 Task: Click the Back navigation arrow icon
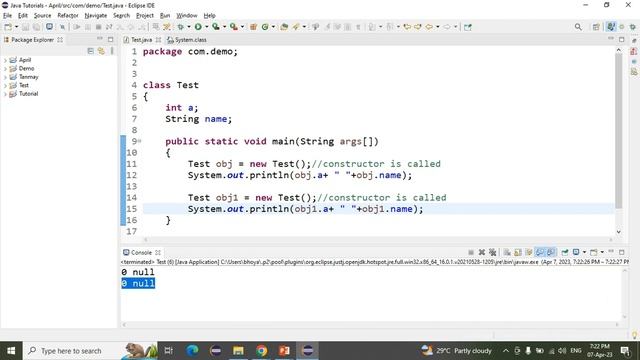pyautogui.click(x=429, y=27)
